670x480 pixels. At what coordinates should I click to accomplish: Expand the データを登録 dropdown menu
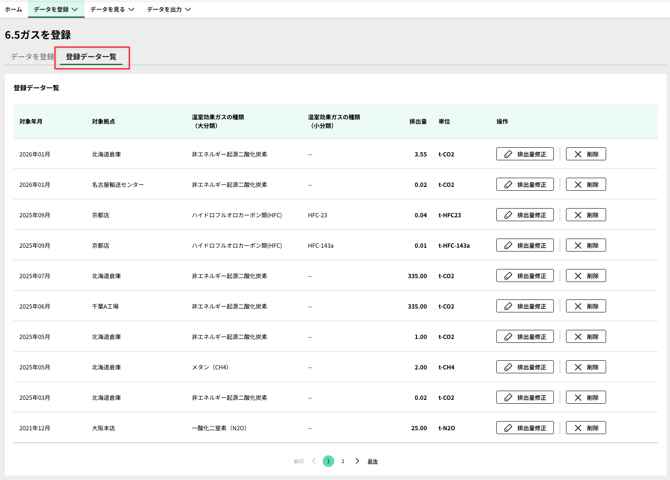(56, 9)
